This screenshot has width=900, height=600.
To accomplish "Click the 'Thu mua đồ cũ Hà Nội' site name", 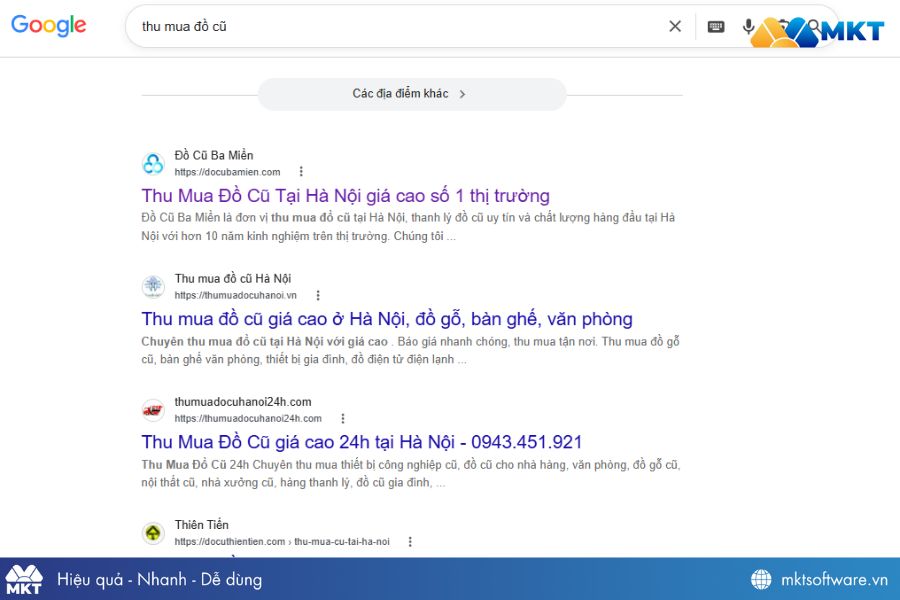I will pyautogui.click(x=232, y=278).
